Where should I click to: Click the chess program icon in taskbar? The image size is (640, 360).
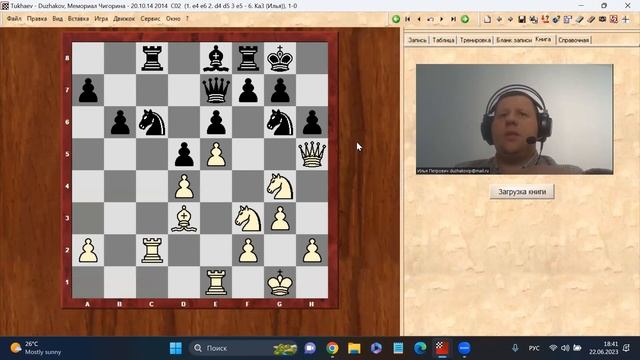442,348
